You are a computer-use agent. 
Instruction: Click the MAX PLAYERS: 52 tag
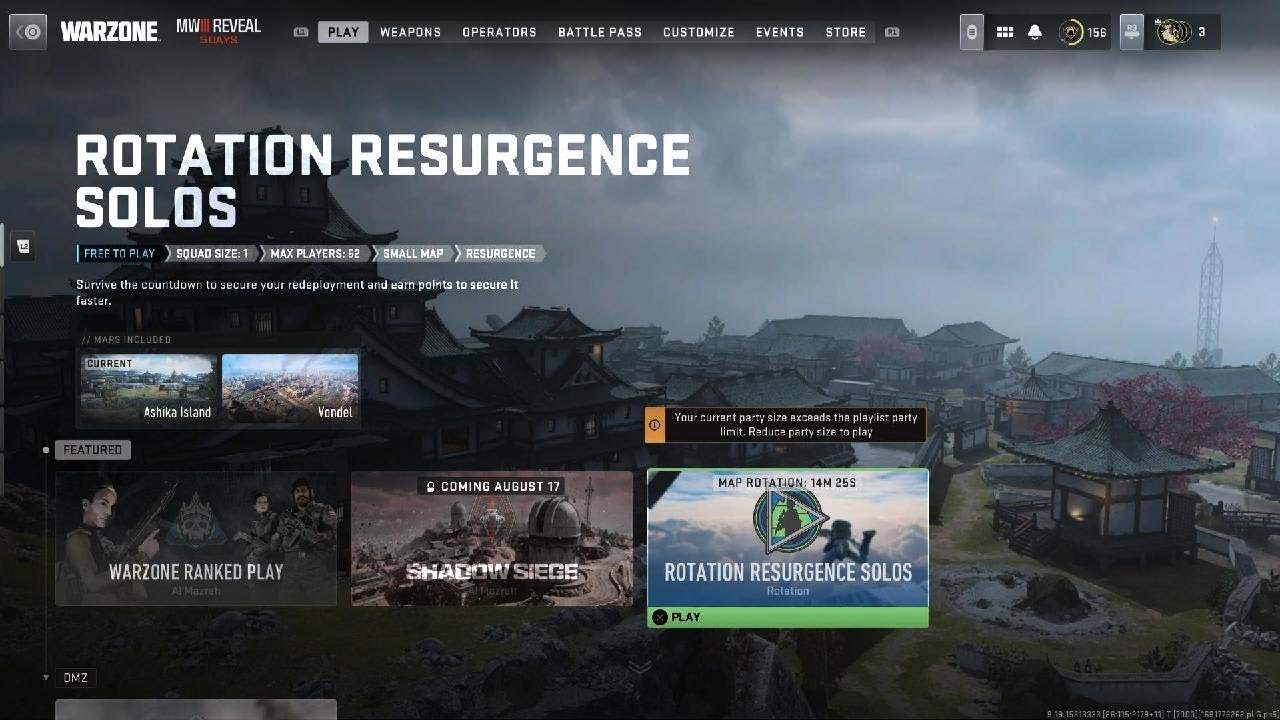(315, 254)
